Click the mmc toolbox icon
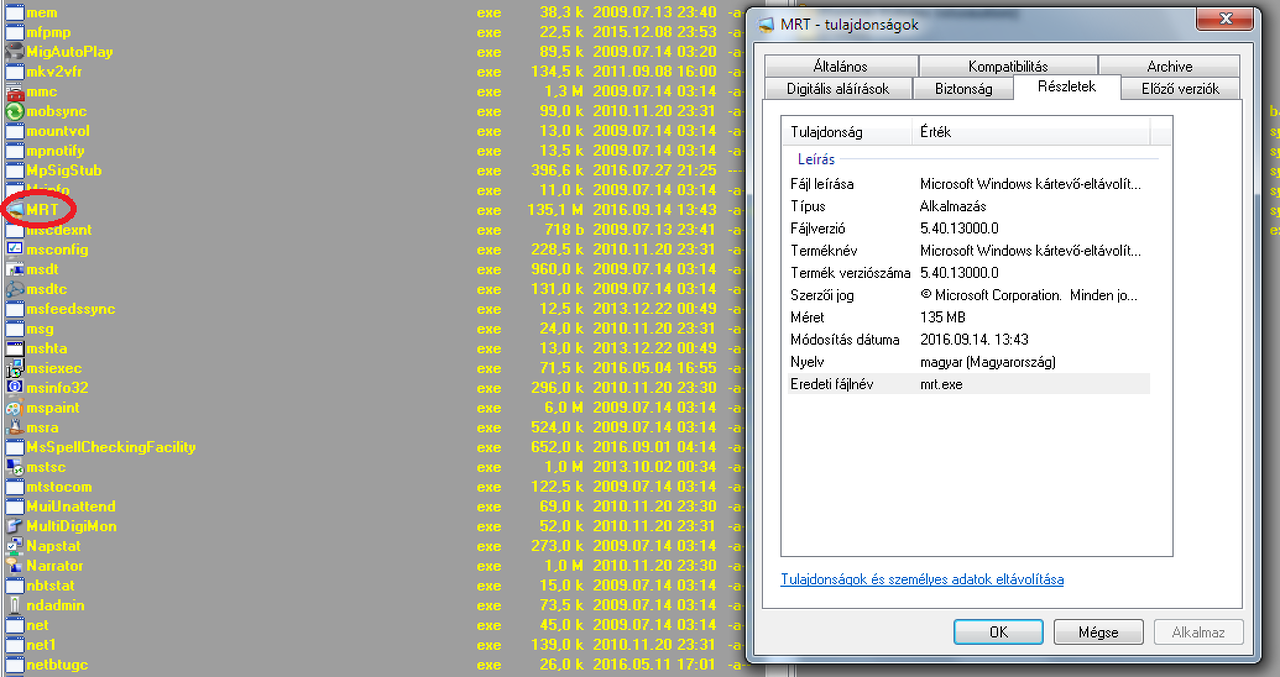Viewport: 1280px width, 677px height. (x=14, y=92)
